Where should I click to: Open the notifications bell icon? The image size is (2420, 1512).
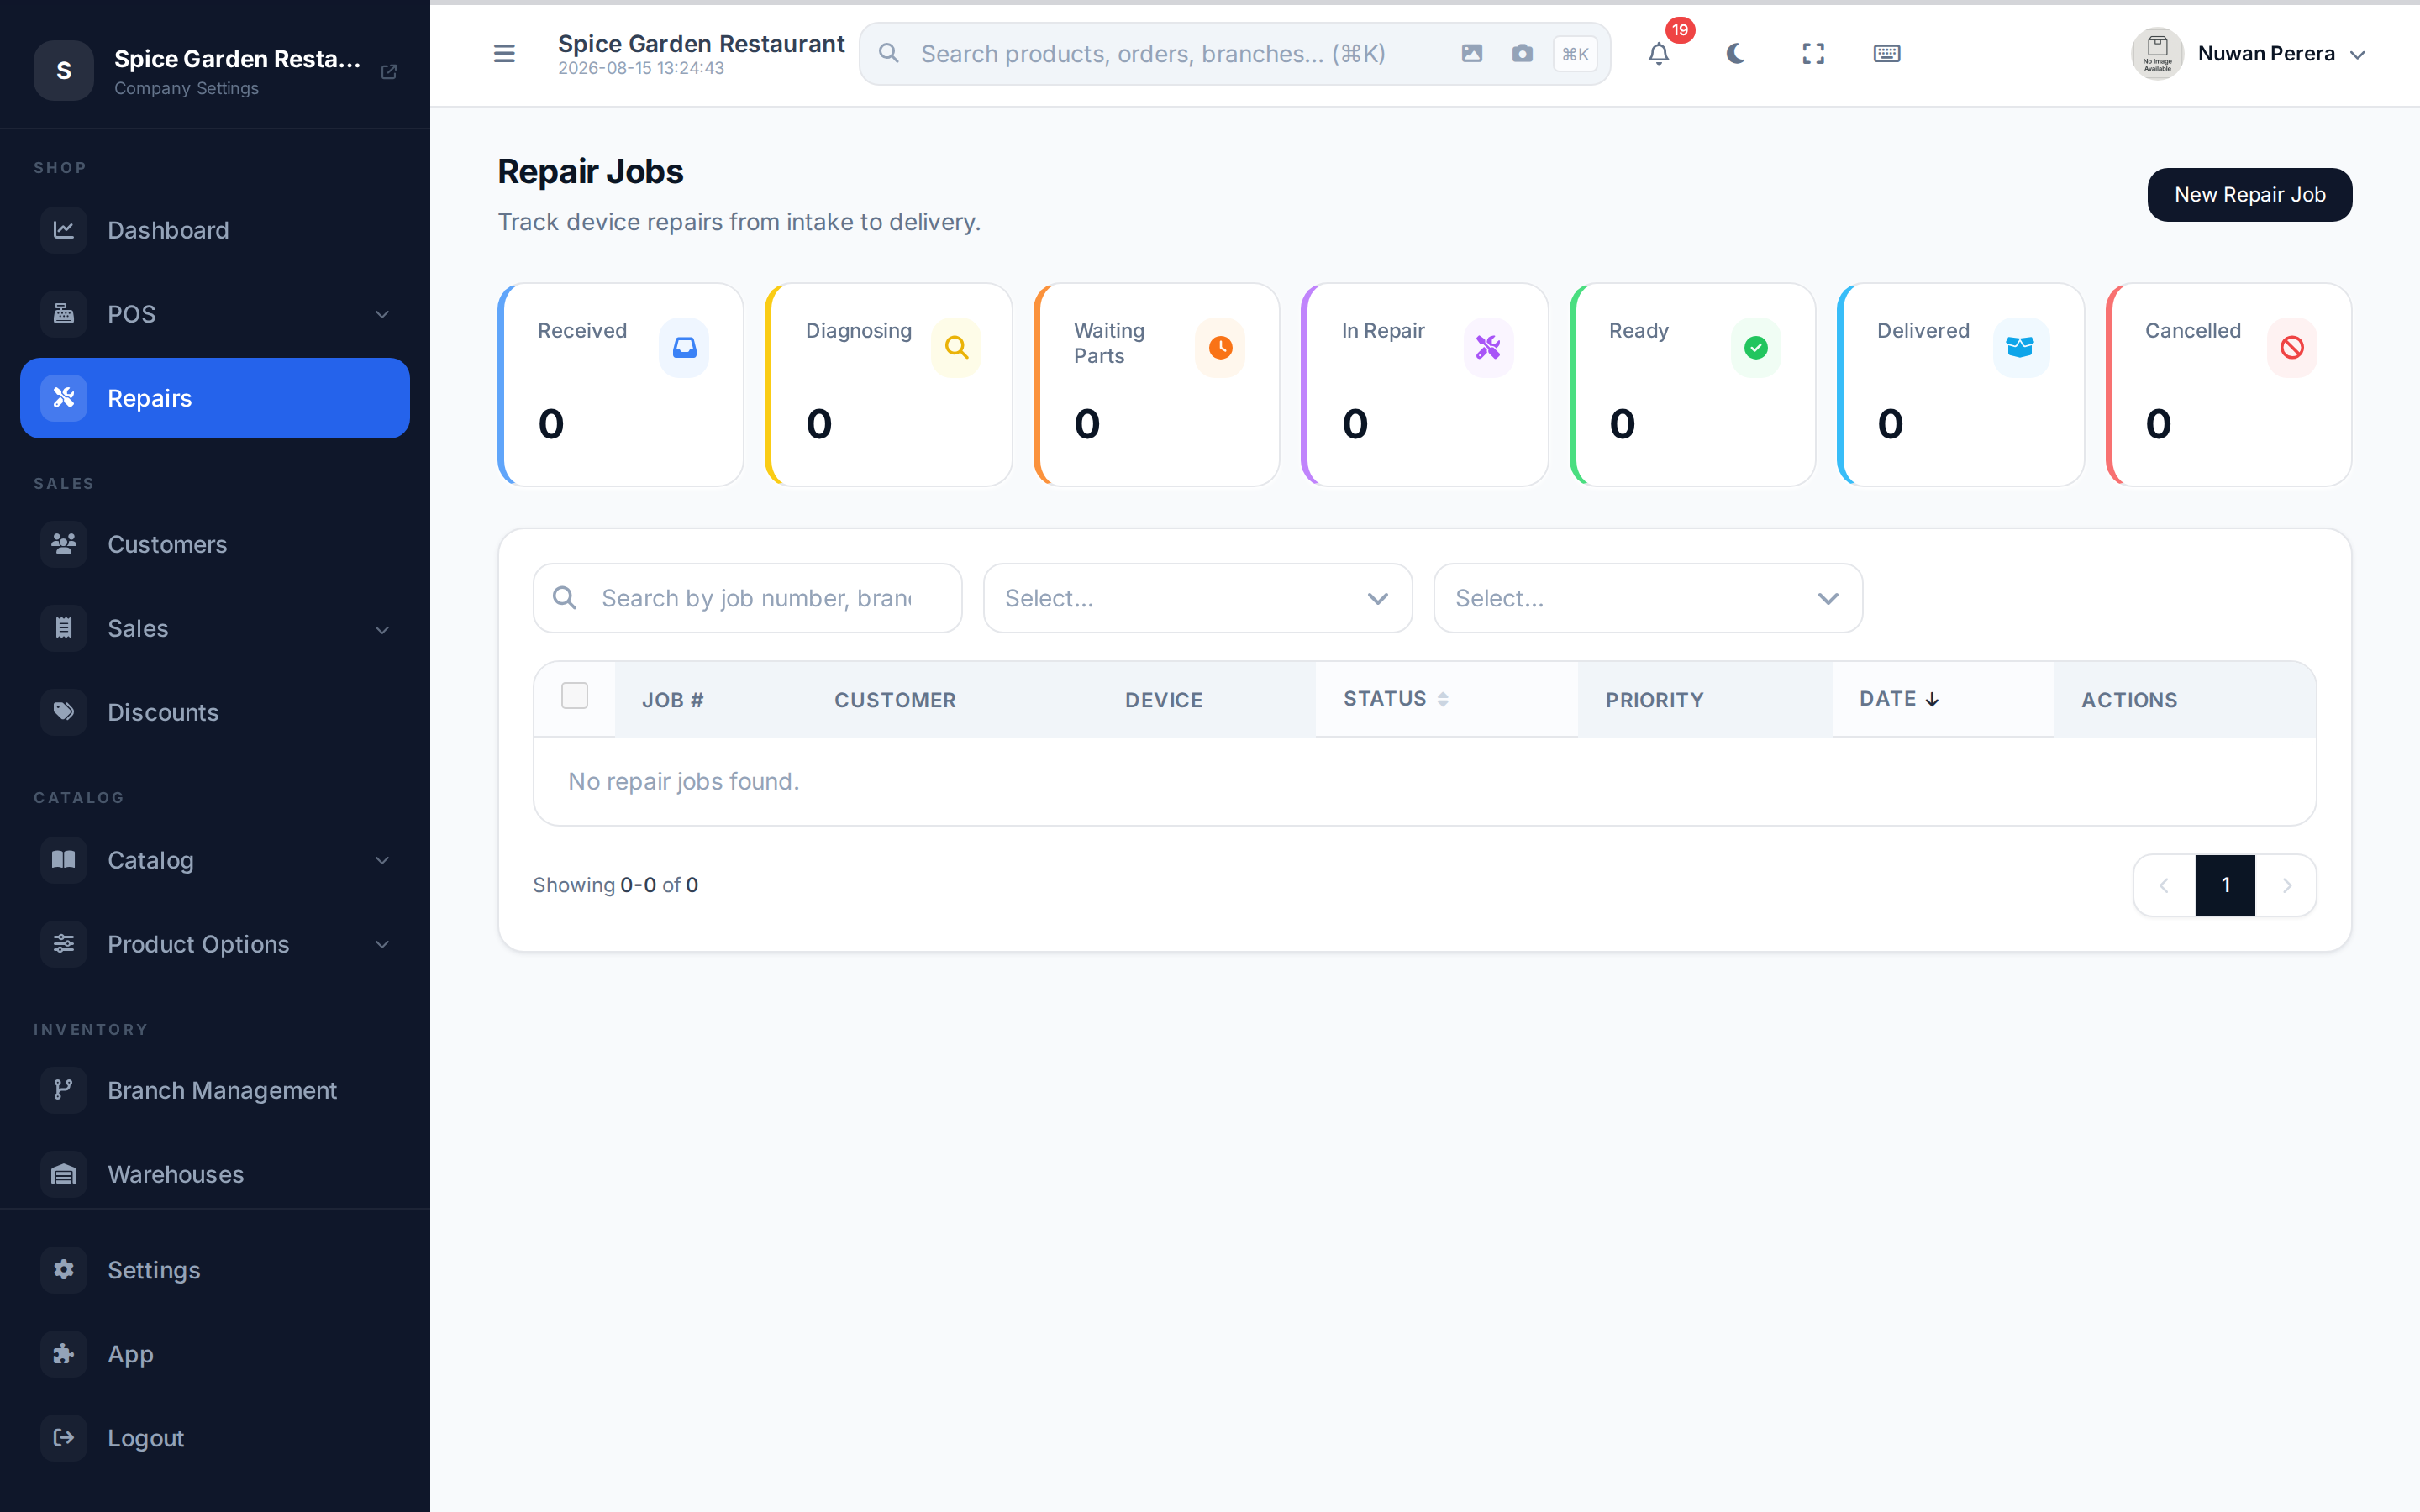tap(1658, 54)
